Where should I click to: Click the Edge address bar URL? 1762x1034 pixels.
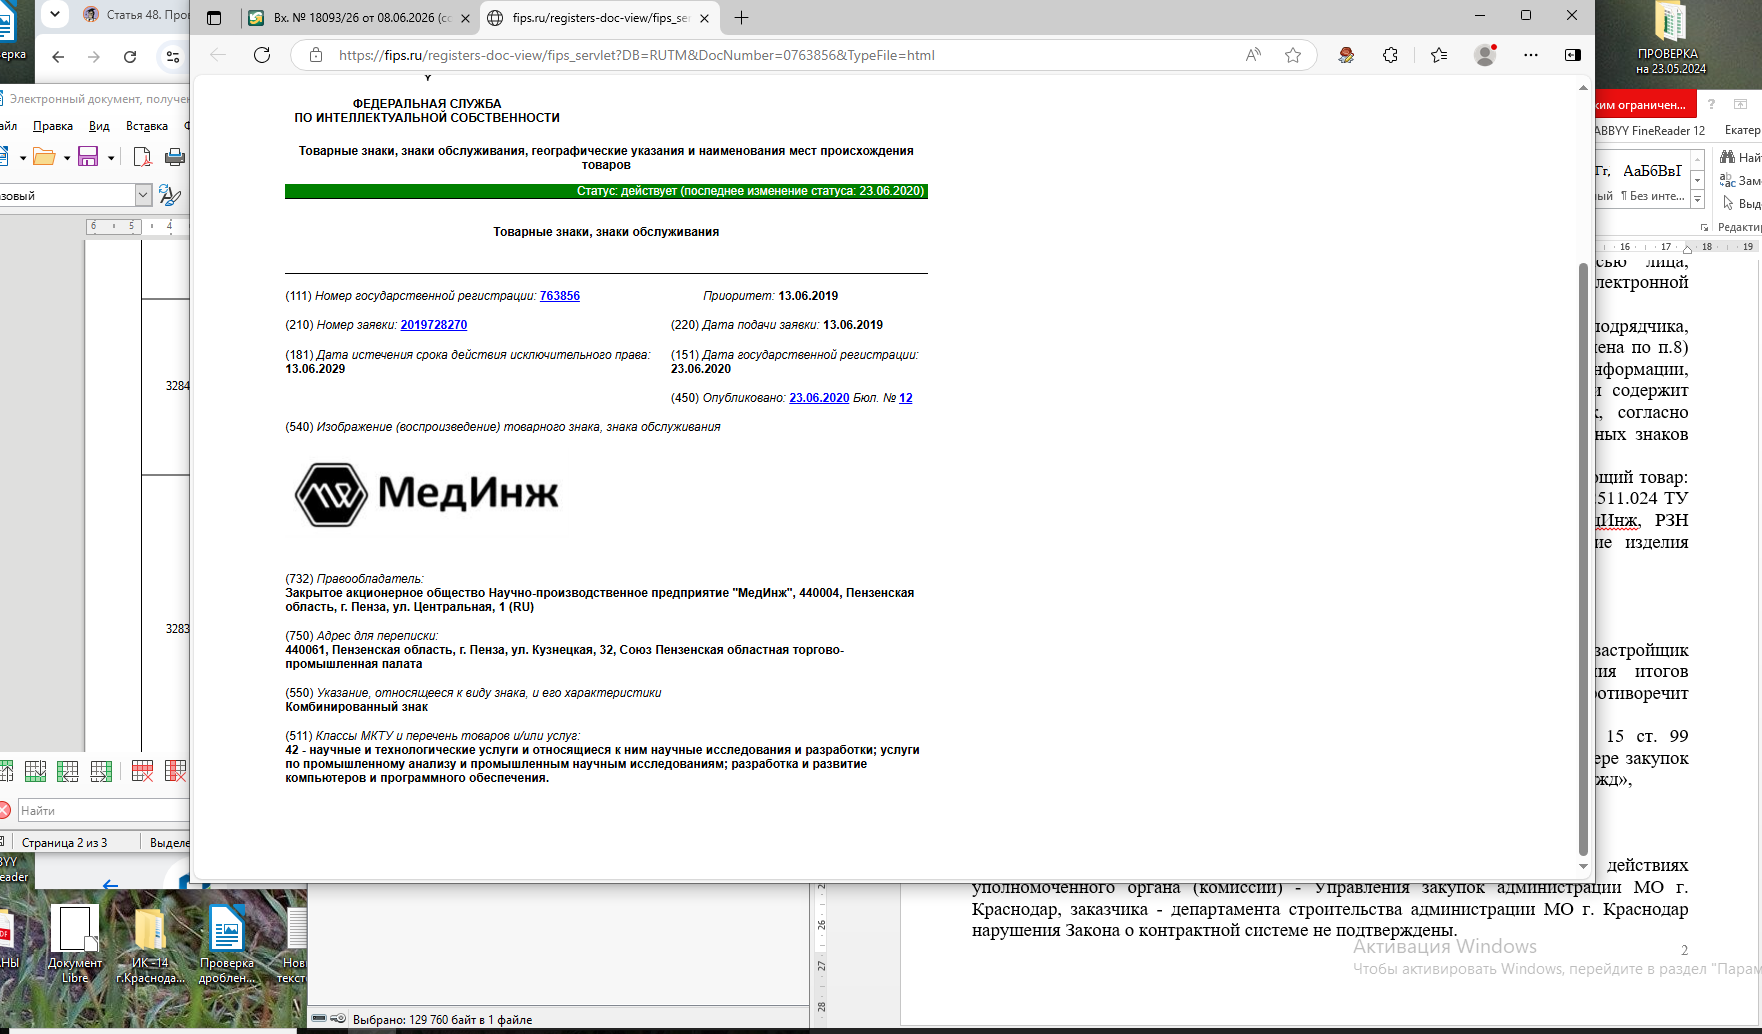tap(636, 55)
